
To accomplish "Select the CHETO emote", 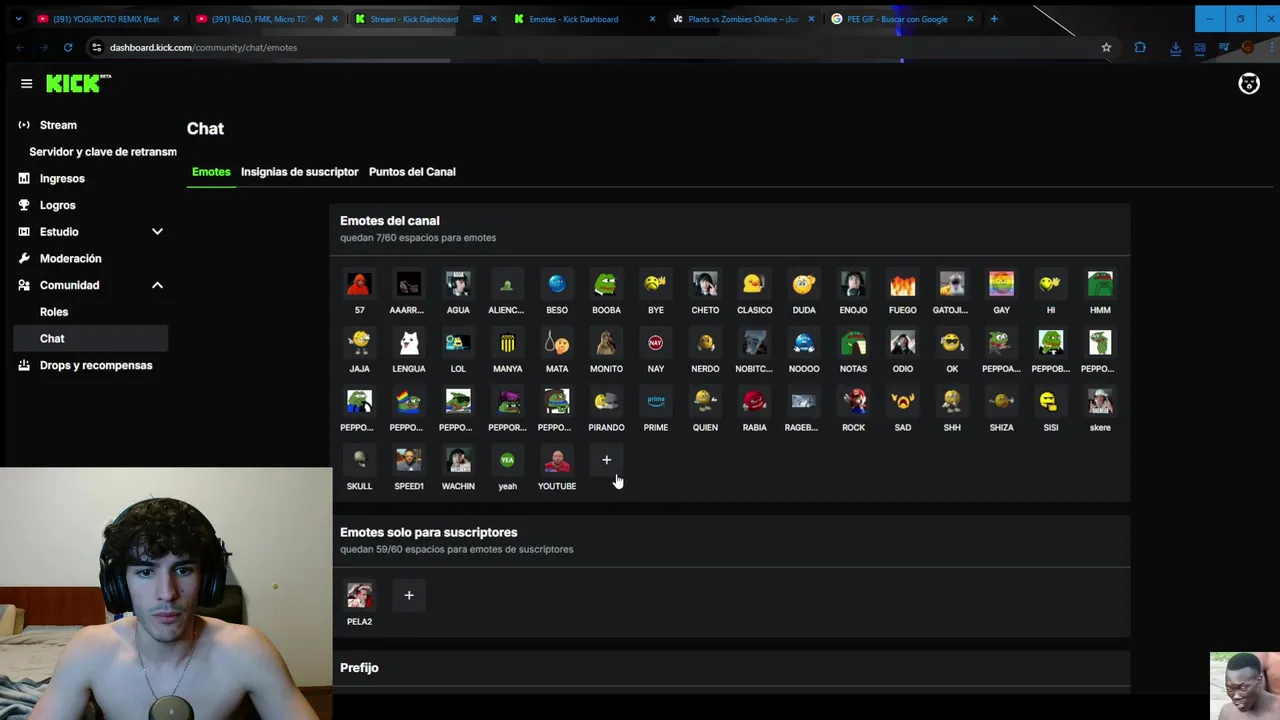I will pos(705,285).
